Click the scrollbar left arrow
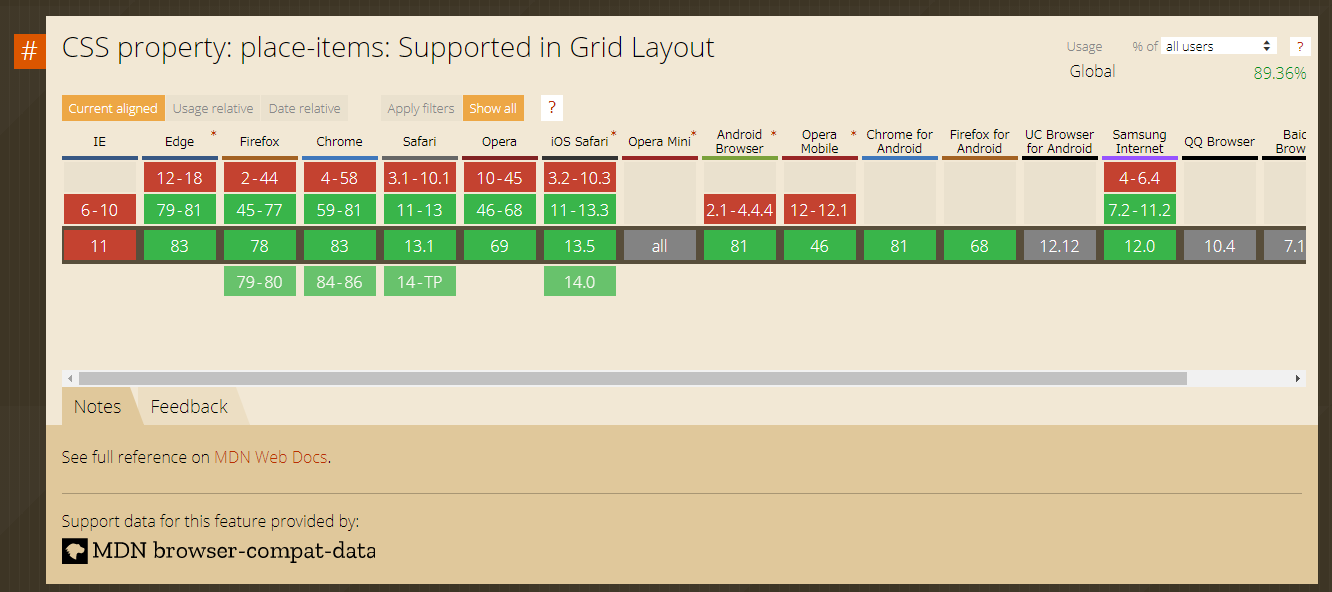The image size is (1332, 592). [70, 379]
